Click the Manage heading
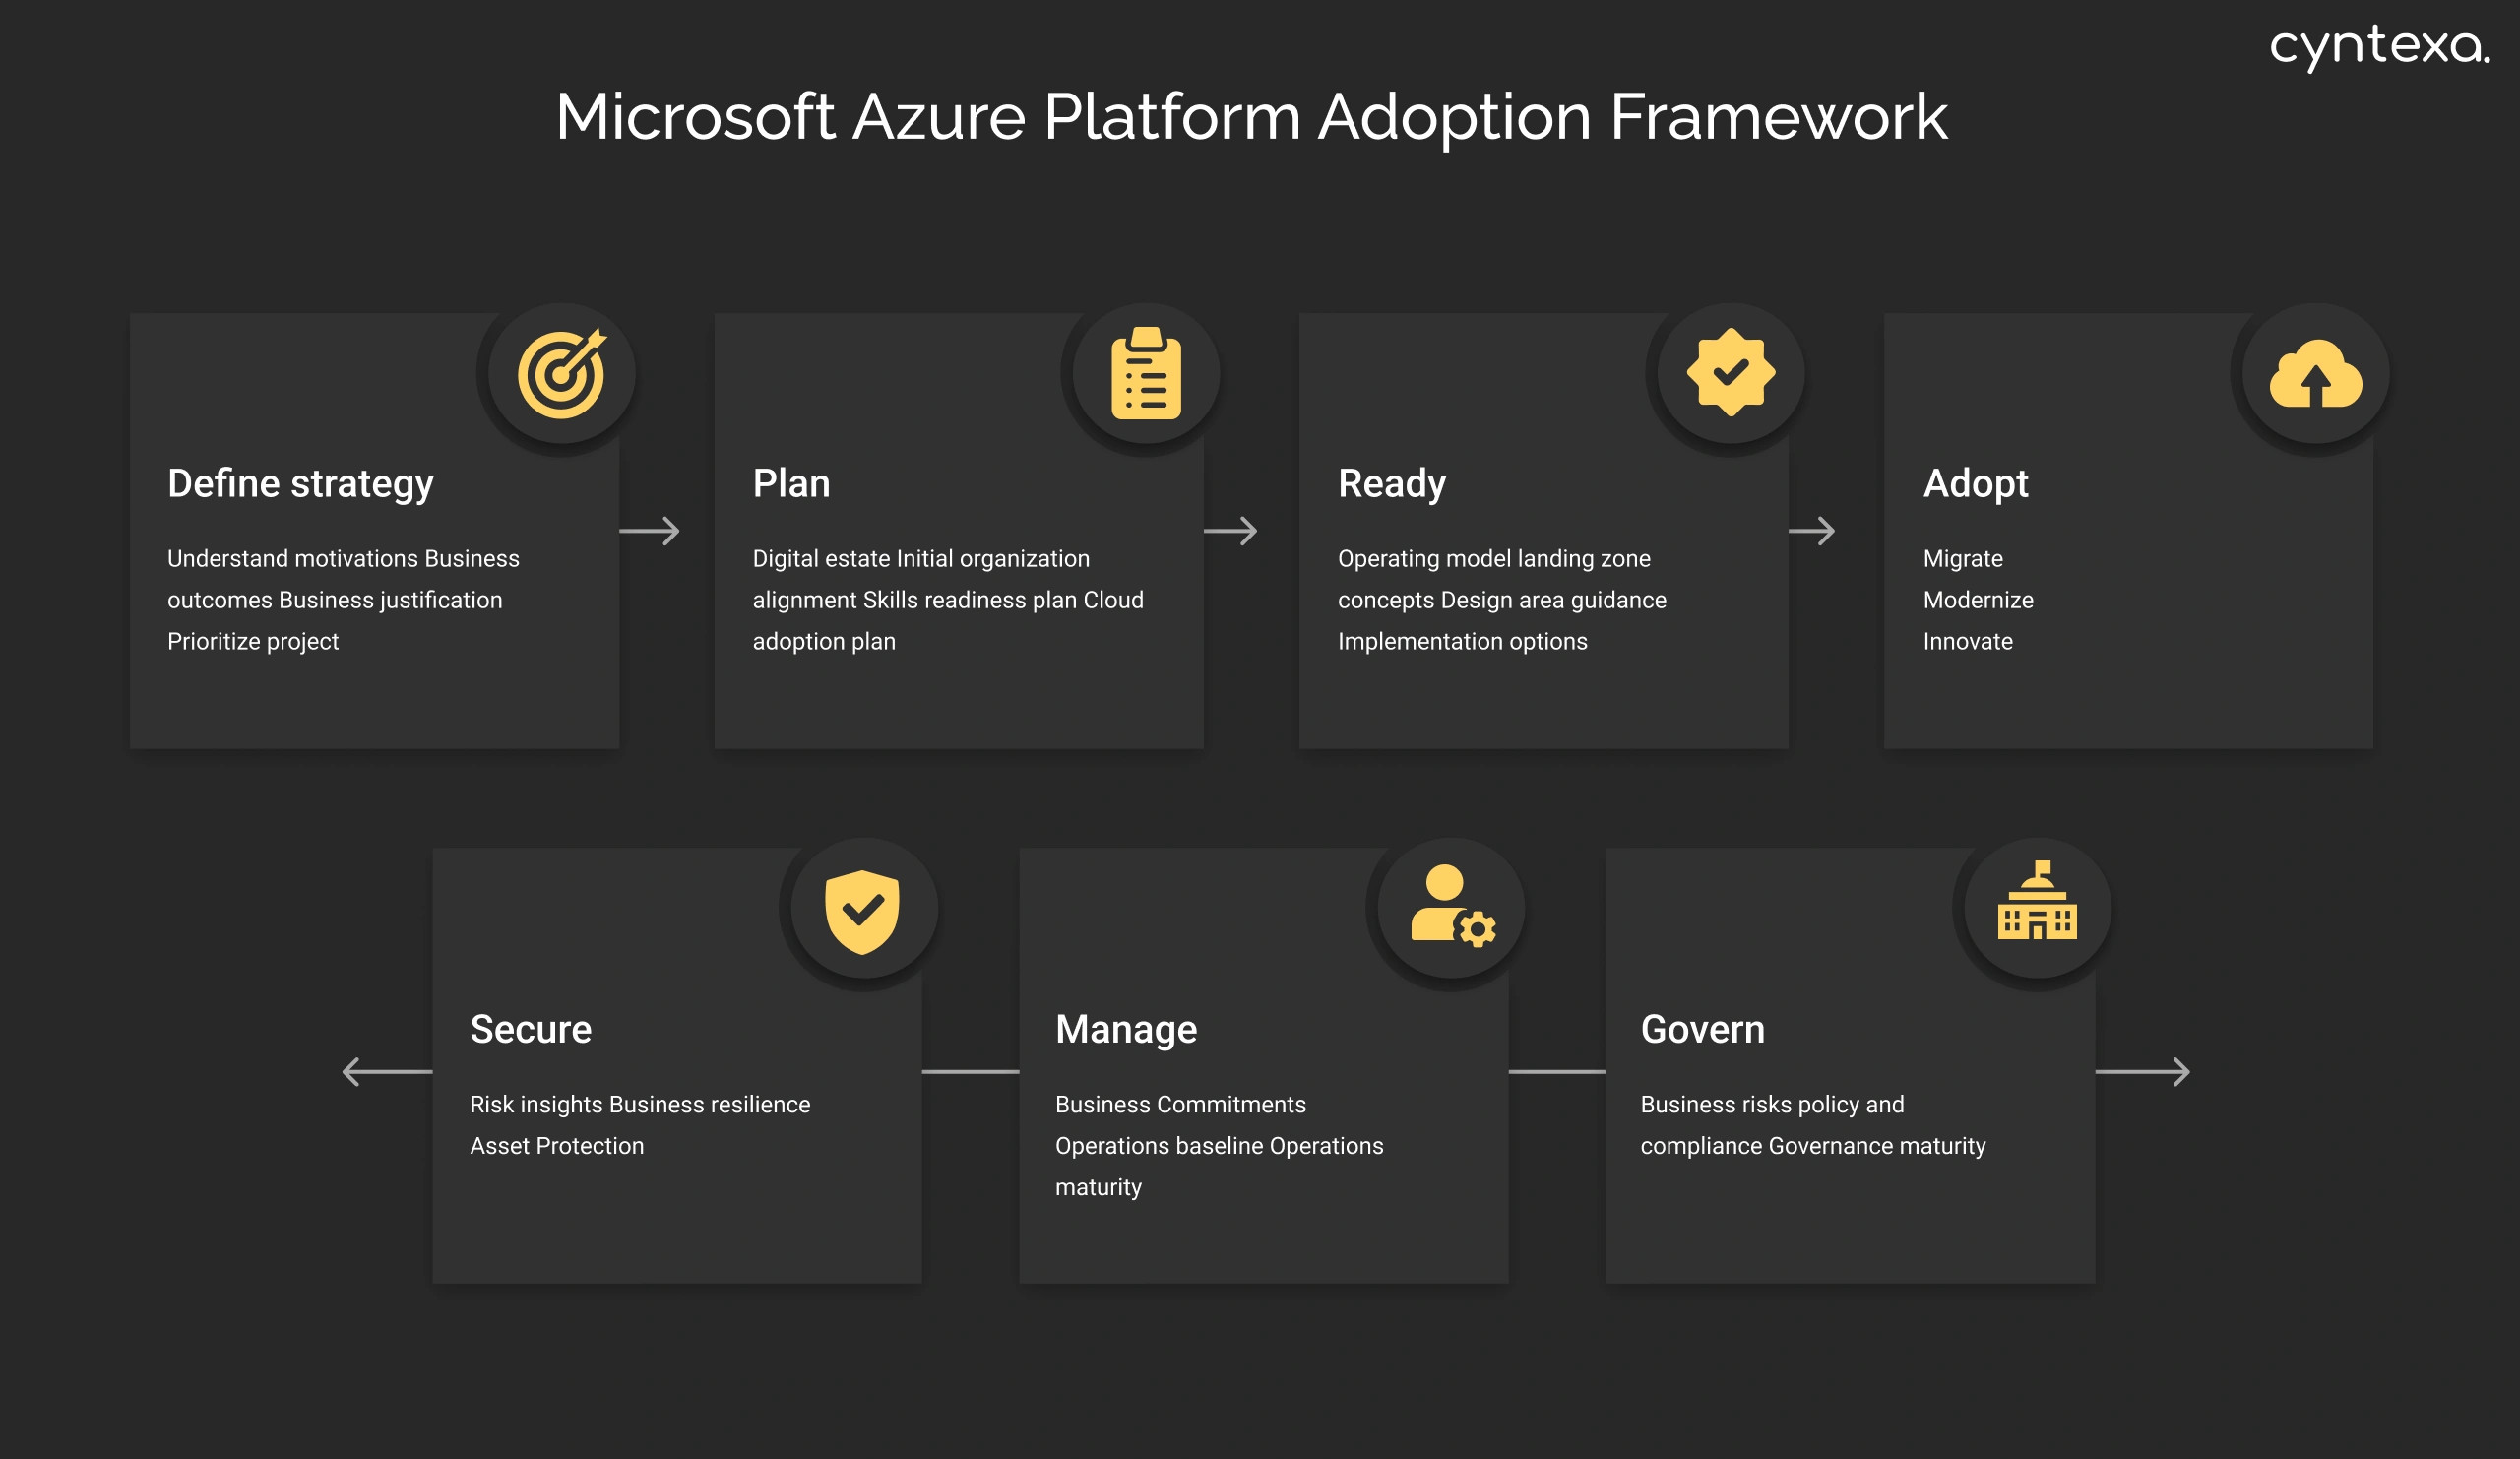The image size is (2520, 1459). point(1125,1028)
